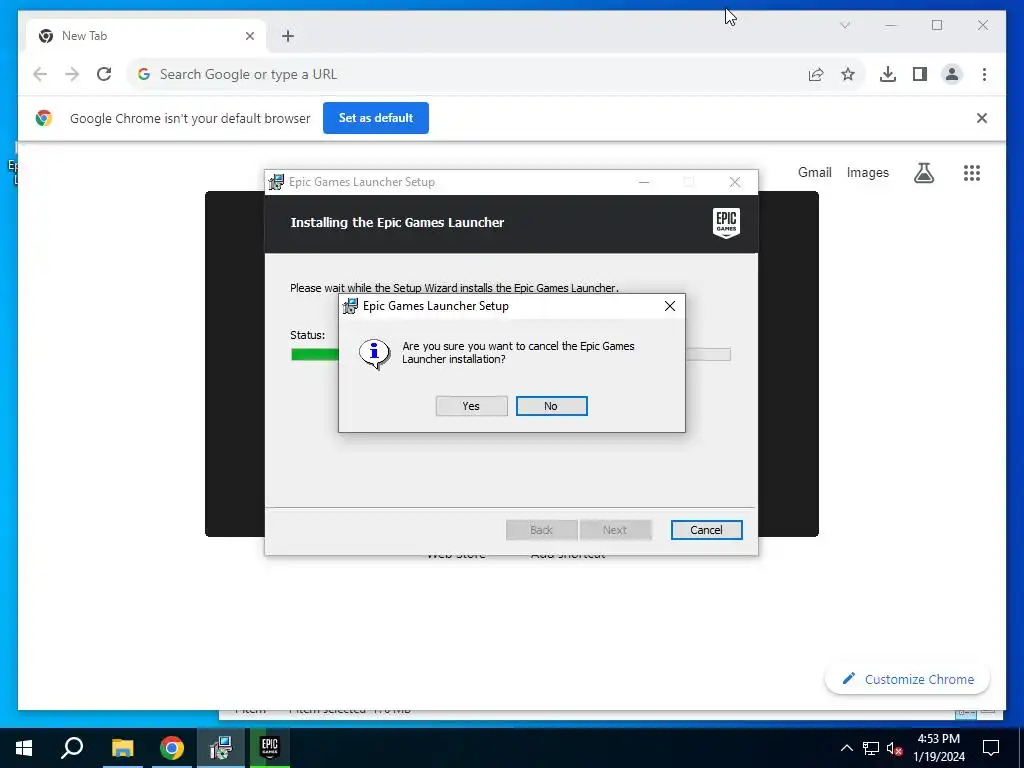Click the Chrome taskbar icon
This screenshot has height=768, width=1024.
click(x=172, y=748)
